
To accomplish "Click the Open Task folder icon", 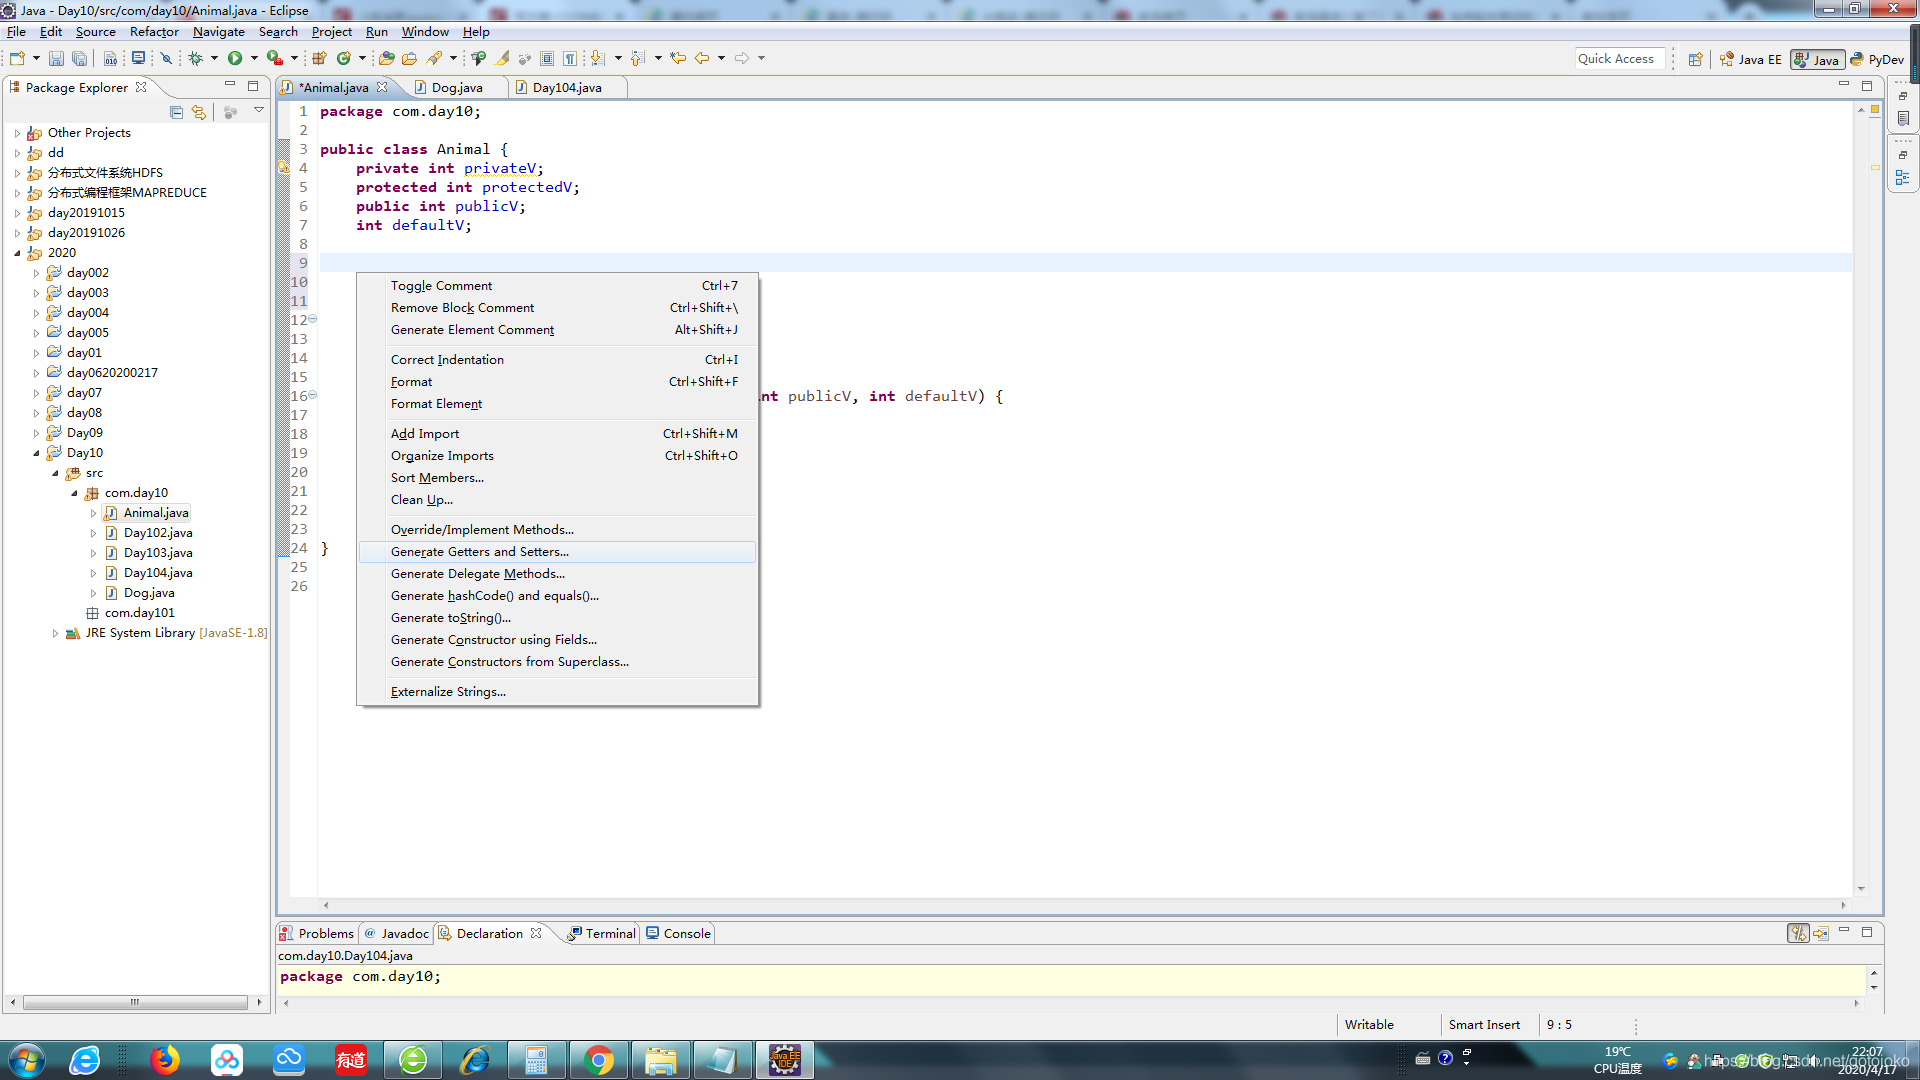I will coord(409,58).
